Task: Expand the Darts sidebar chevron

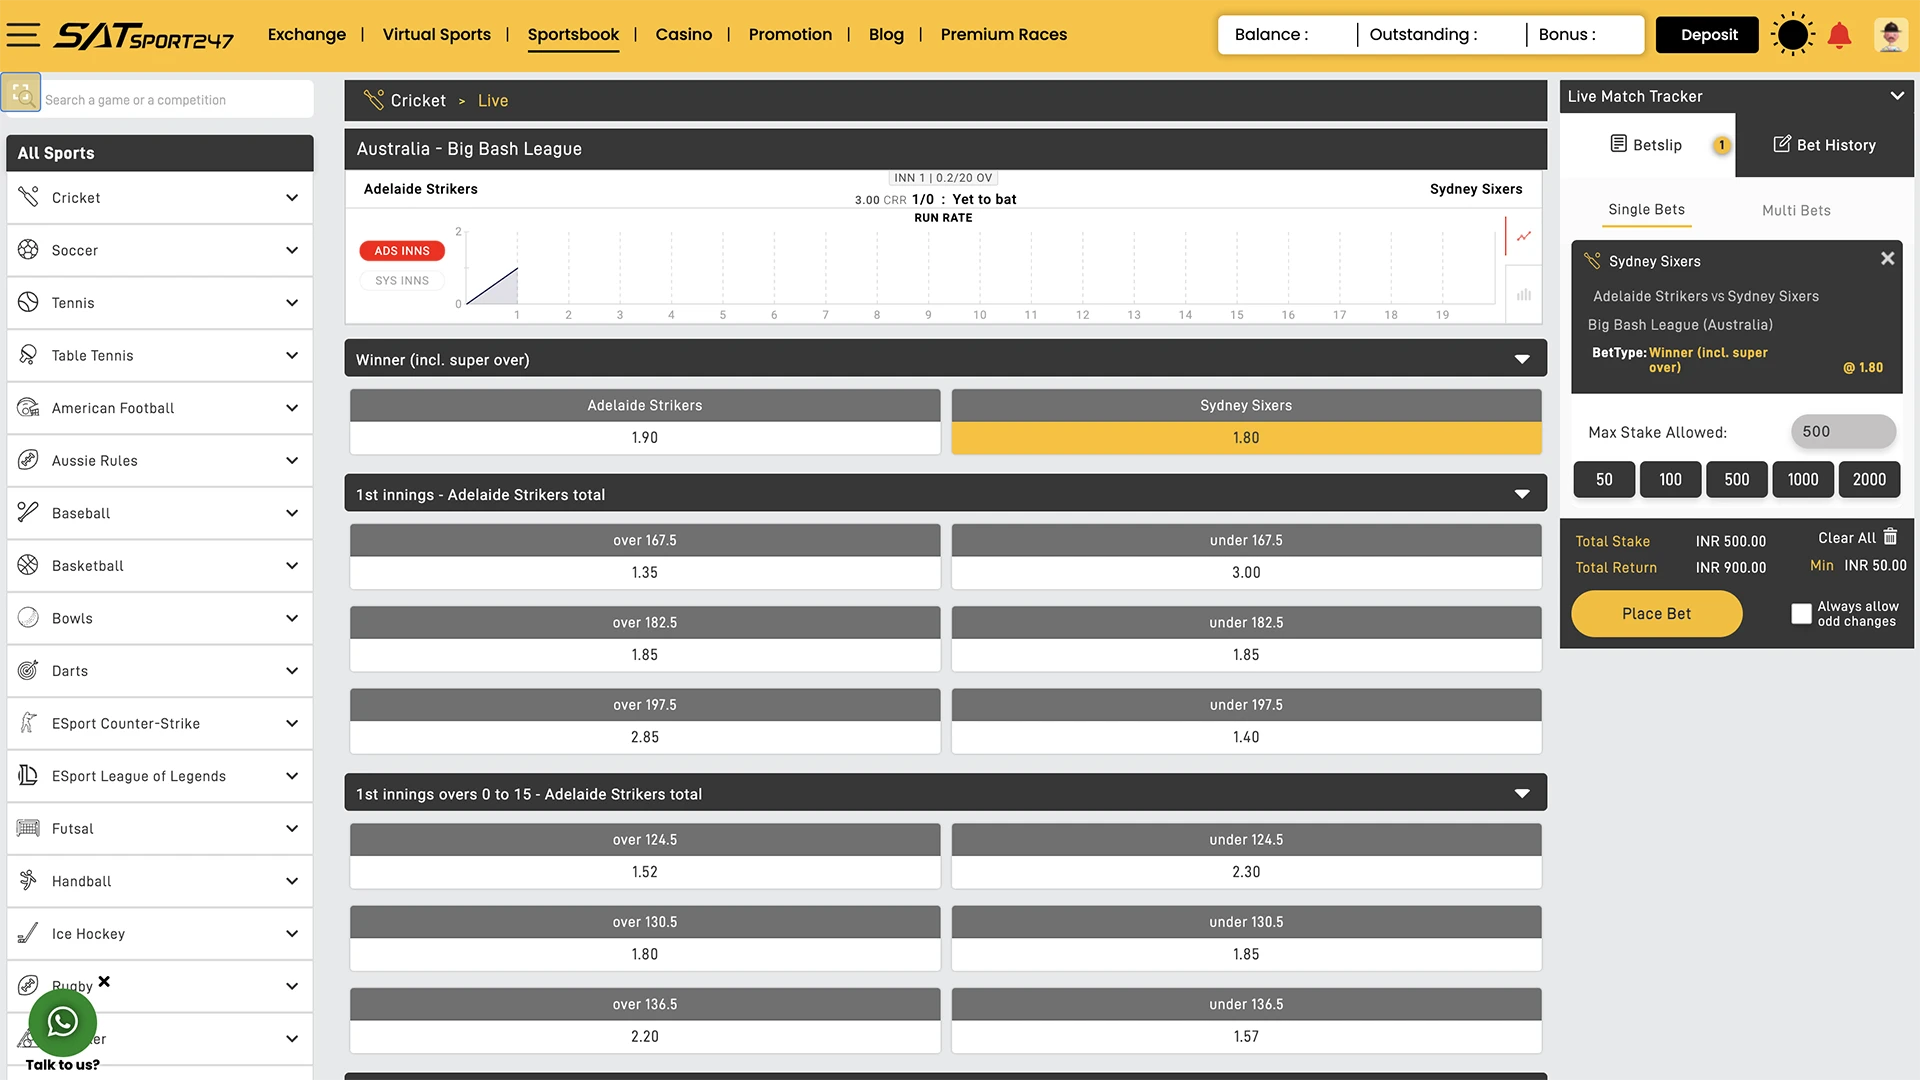Action: click(x=292, y=671)
